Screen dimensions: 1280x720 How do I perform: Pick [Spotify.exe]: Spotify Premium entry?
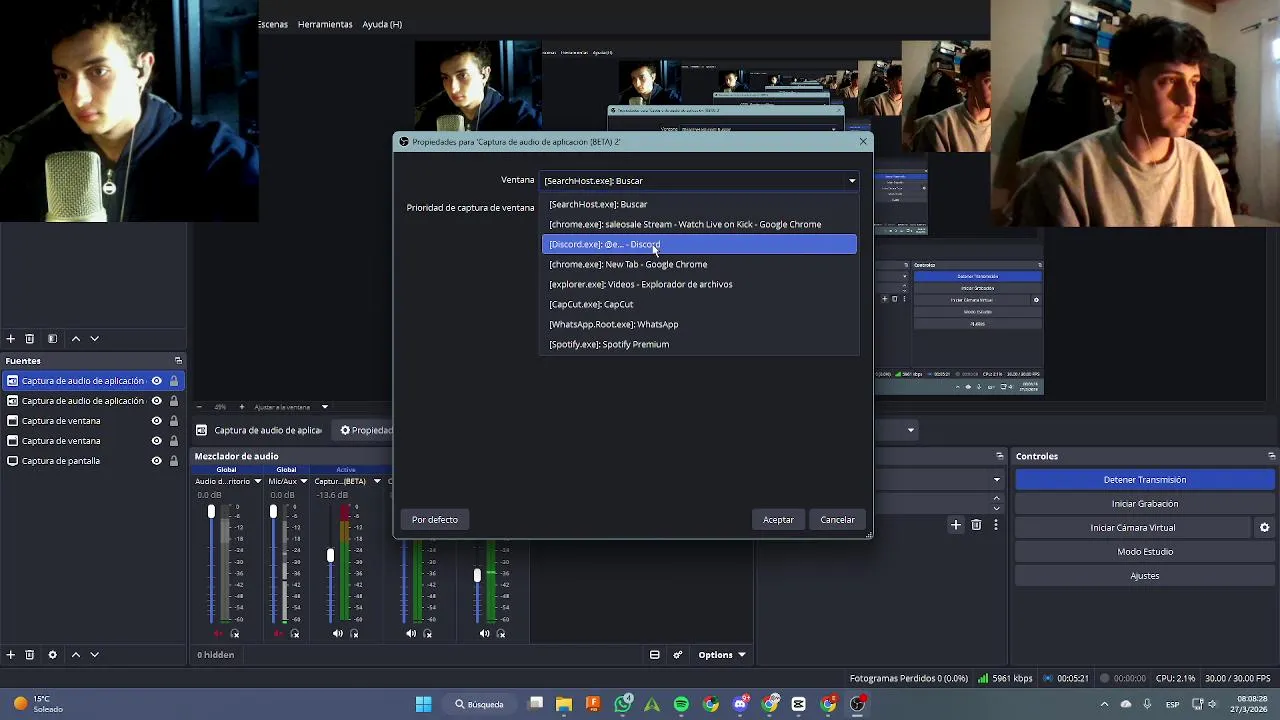click(699, 344)
